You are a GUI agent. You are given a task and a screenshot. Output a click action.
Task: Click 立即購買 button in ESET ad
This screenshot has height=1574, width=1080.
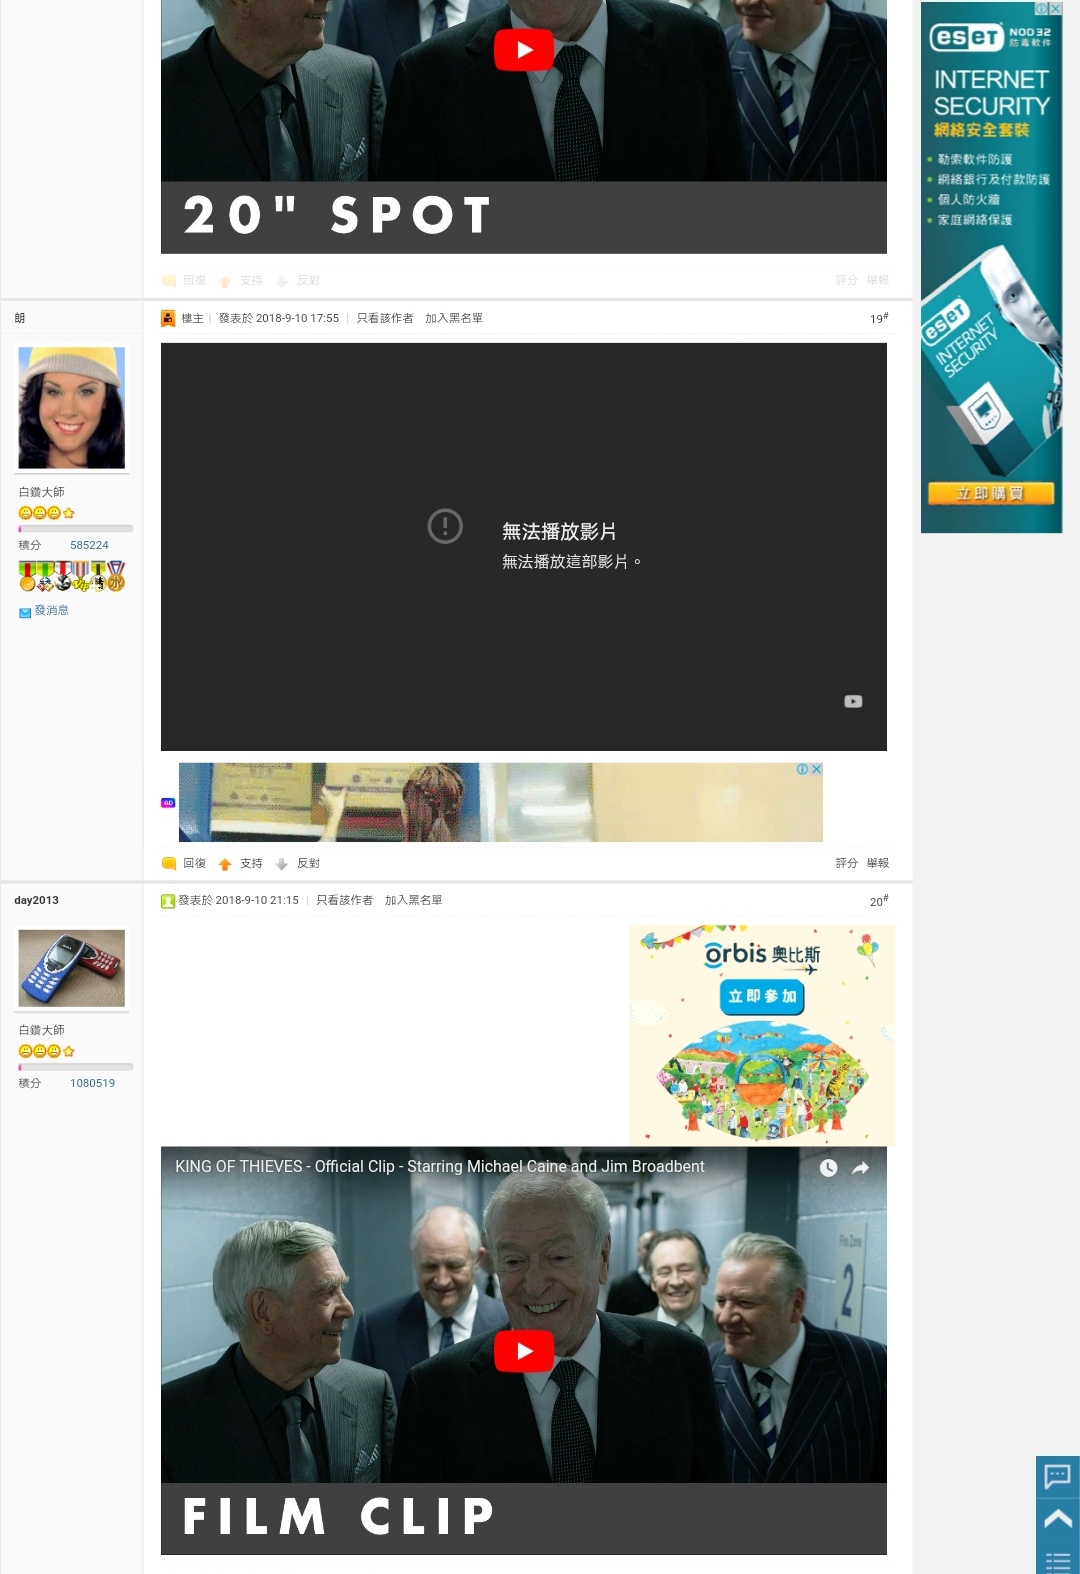(991, 493)
